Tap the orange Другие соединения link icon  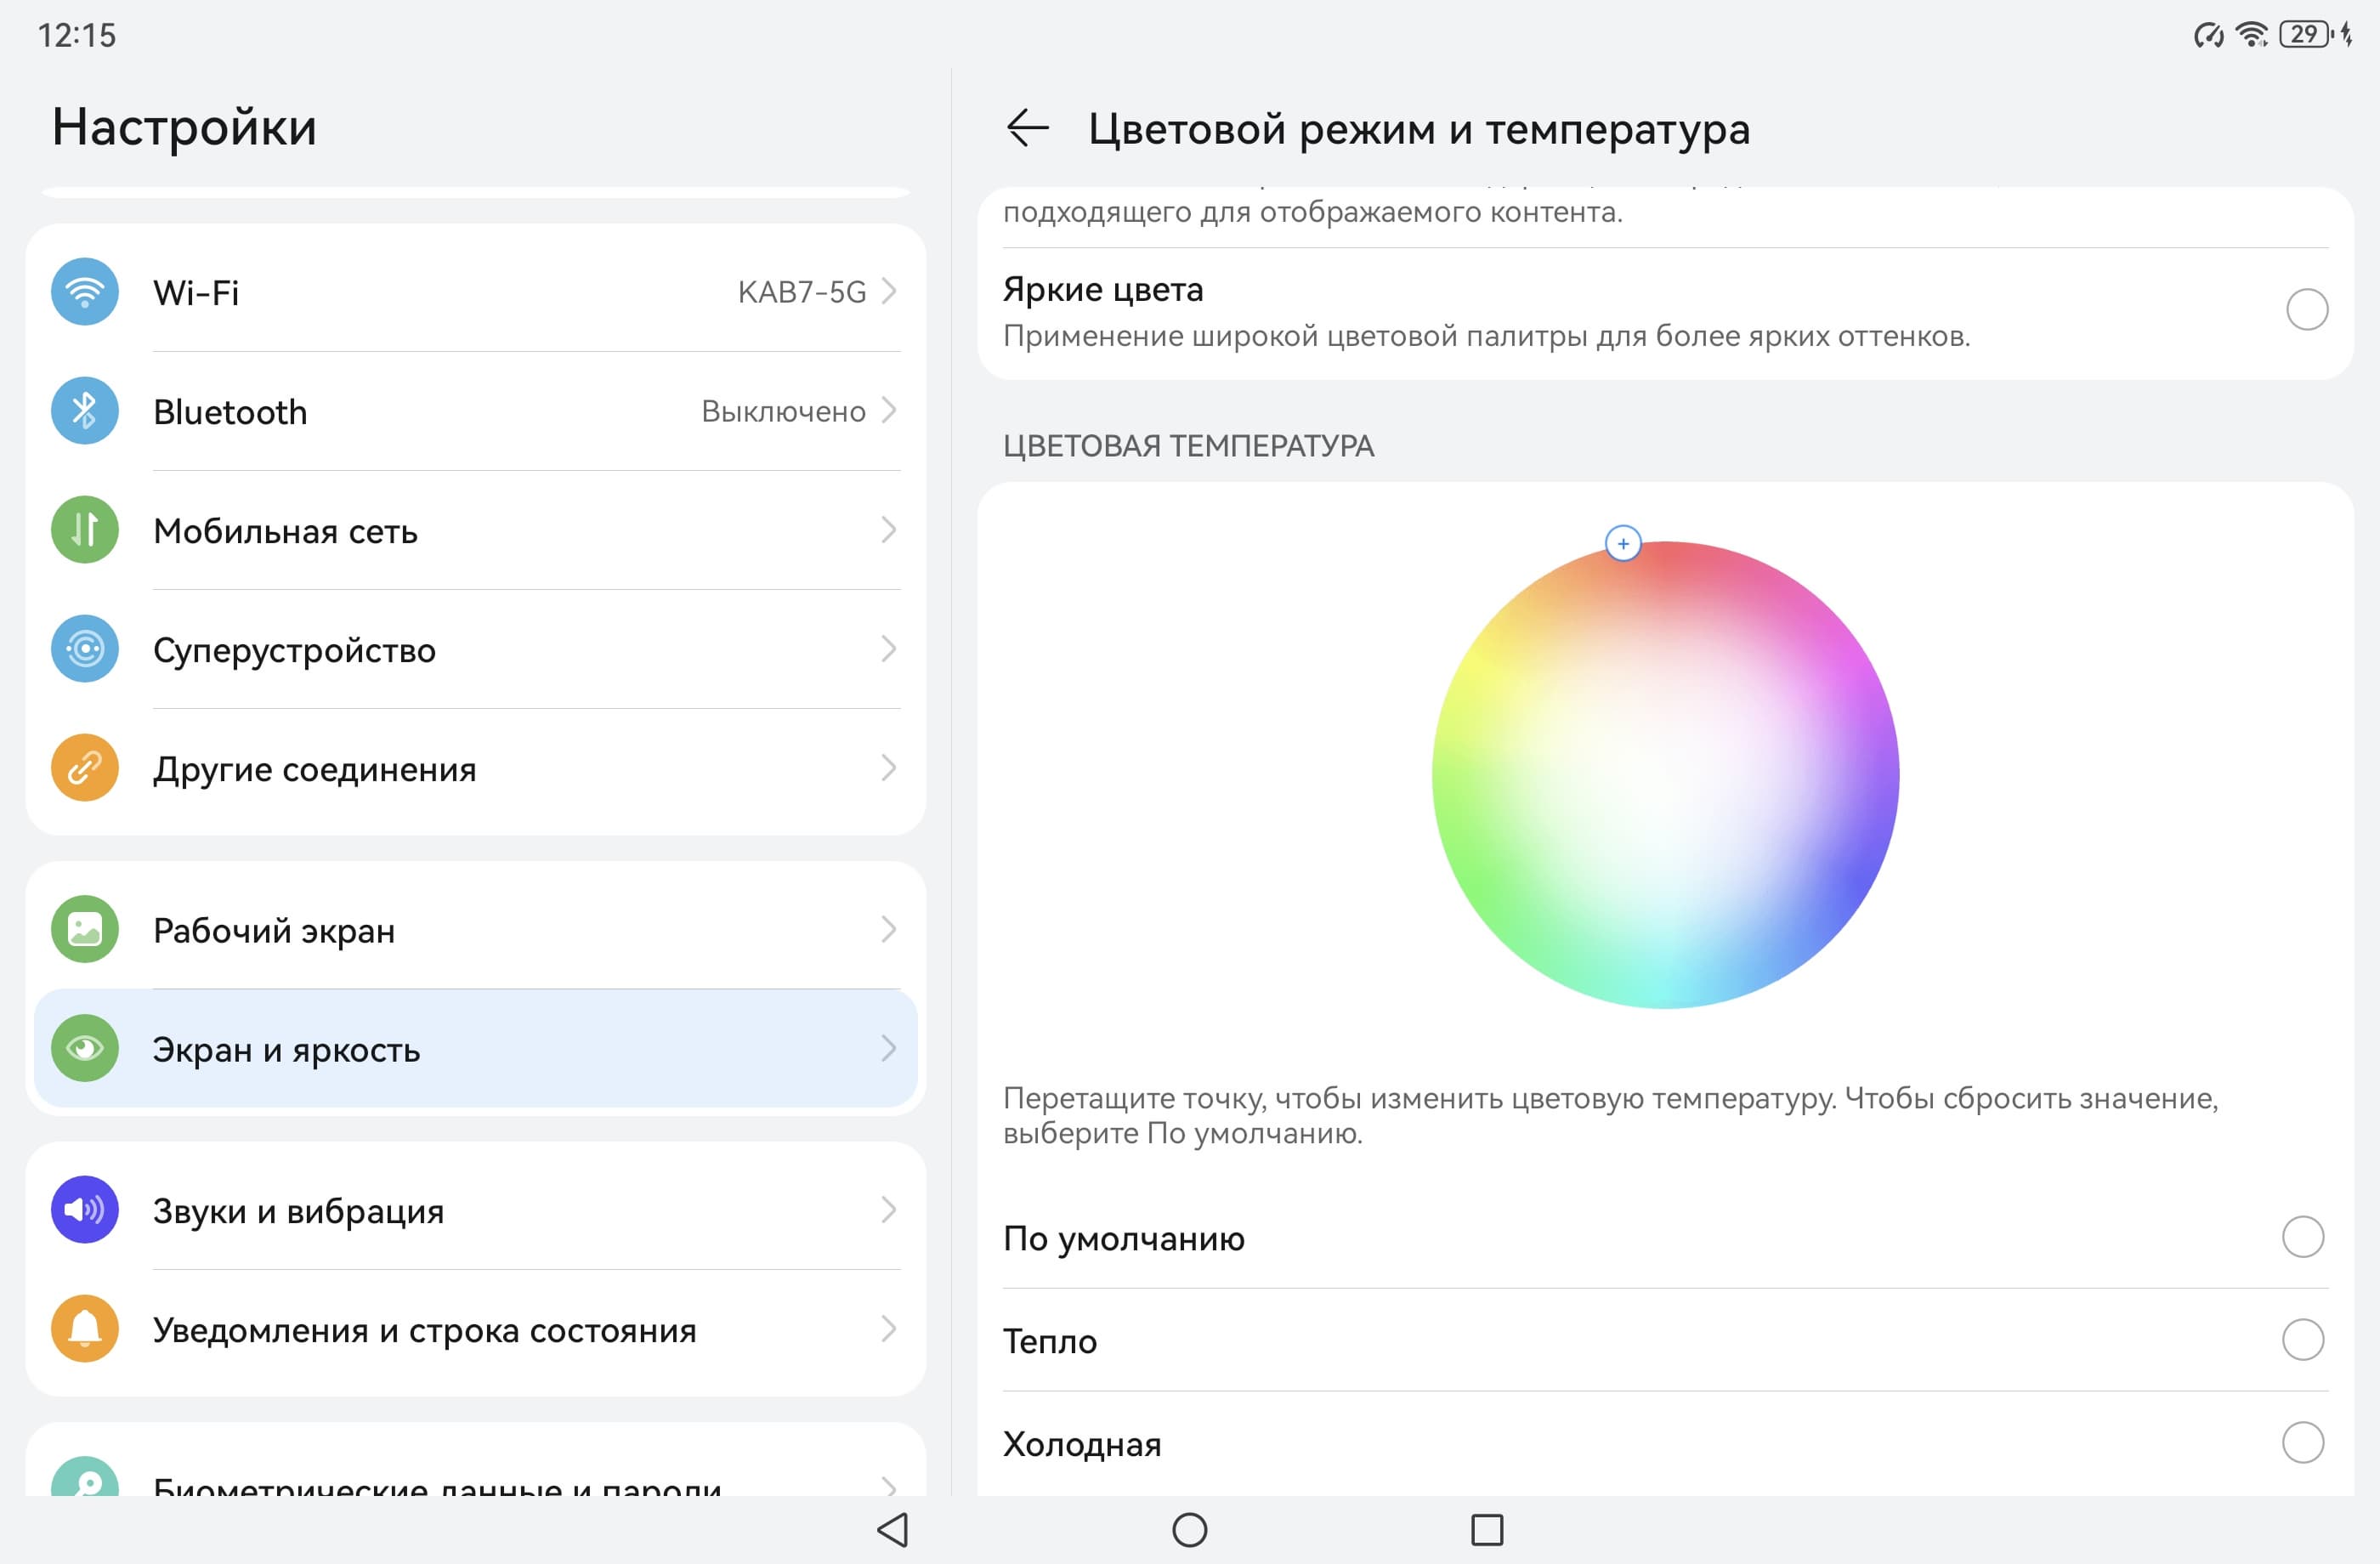pos(85,768)
